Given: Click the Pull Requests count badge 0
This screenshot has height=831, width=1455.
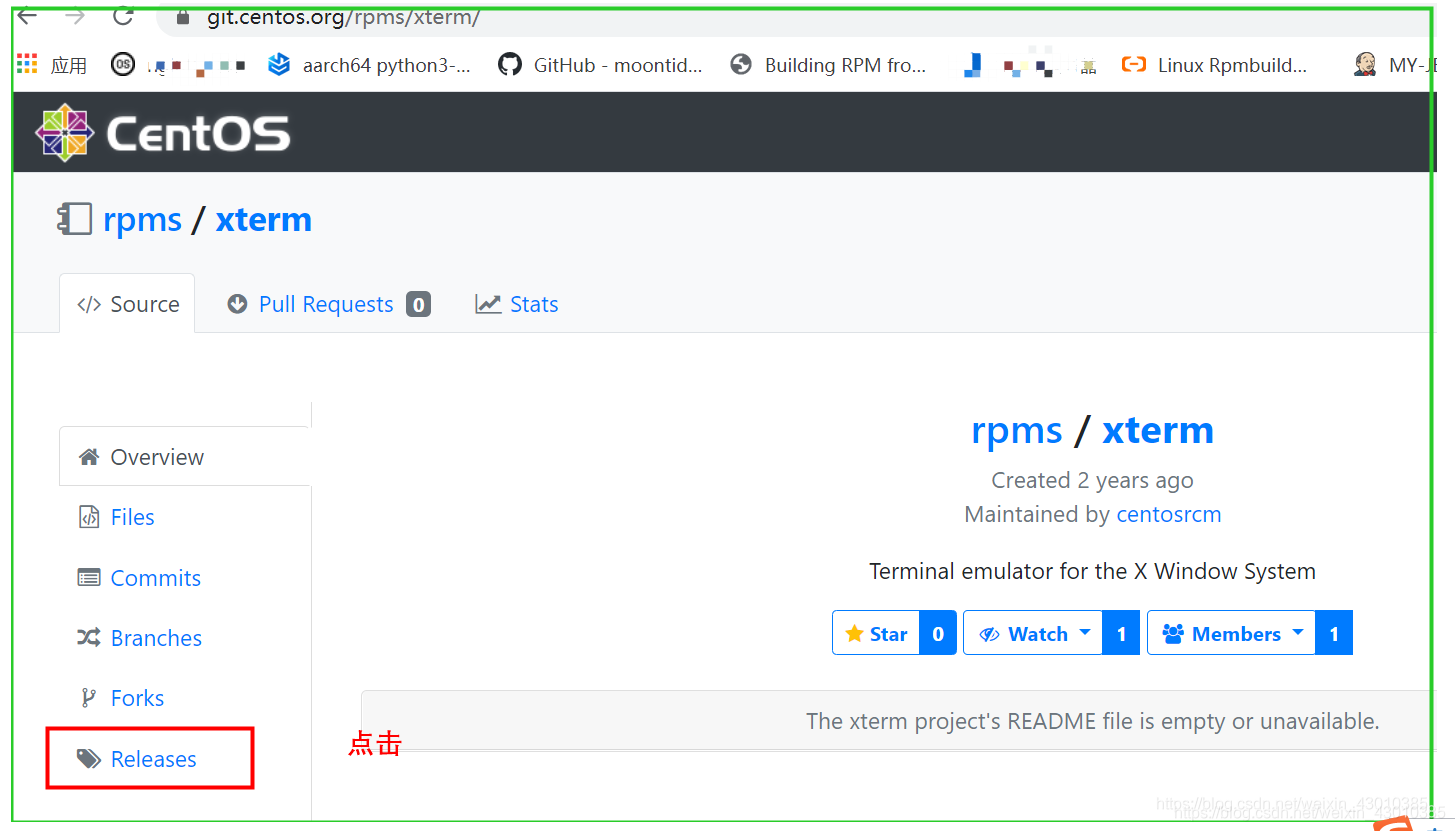Looking at the screenshot, I should click(x=418, y=304).
